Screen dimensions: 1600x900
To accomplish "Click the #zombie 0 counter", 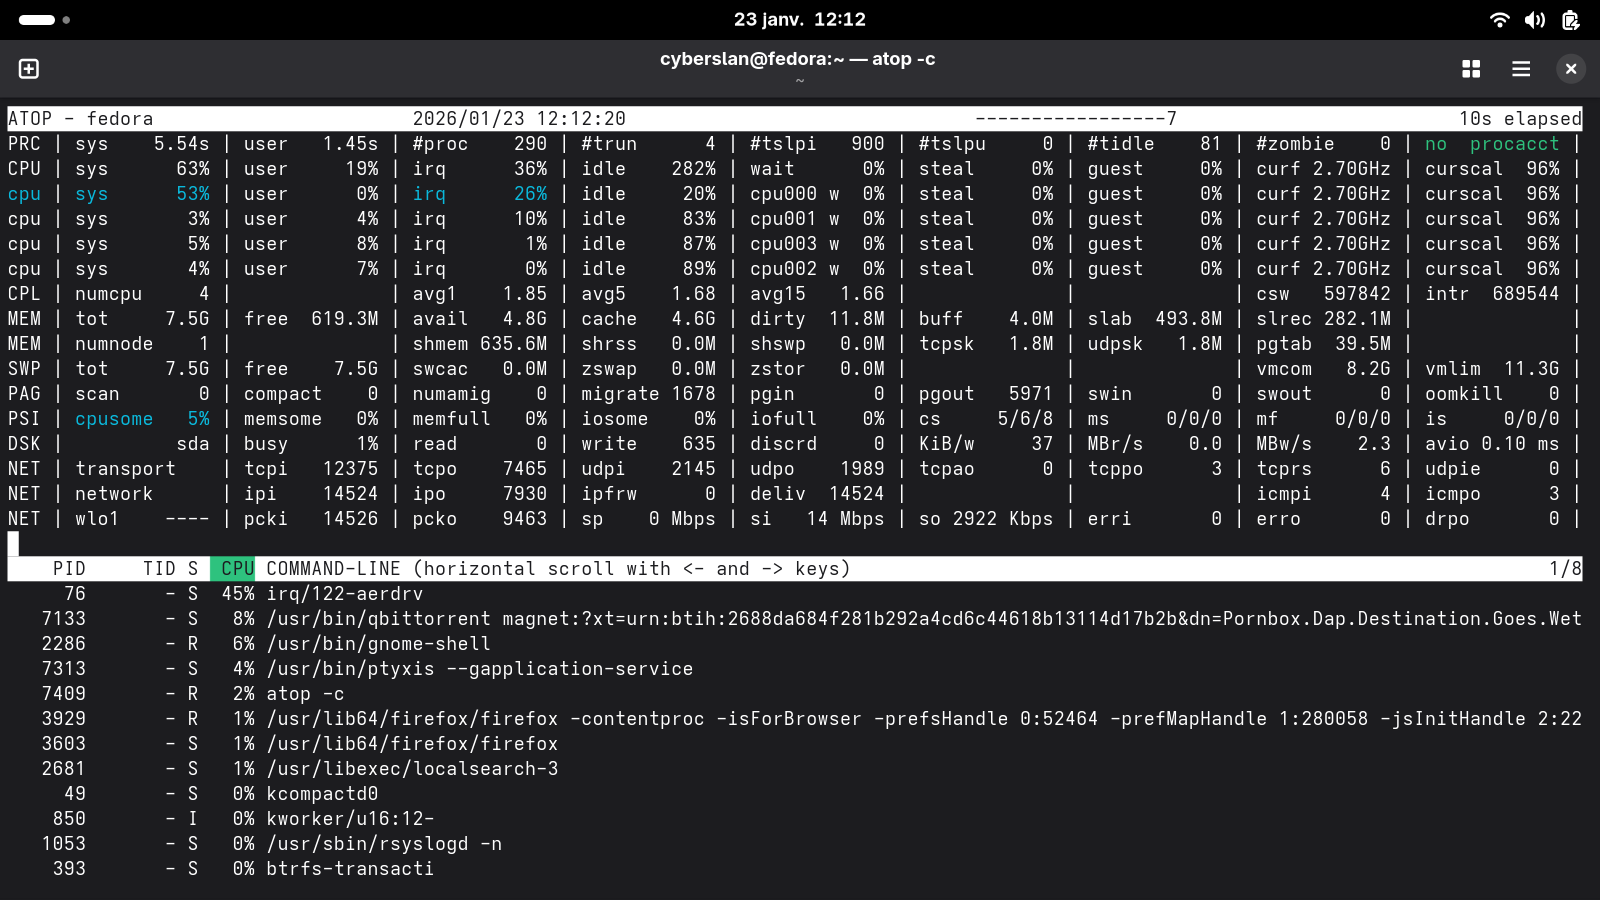I will pos(1323,144).
